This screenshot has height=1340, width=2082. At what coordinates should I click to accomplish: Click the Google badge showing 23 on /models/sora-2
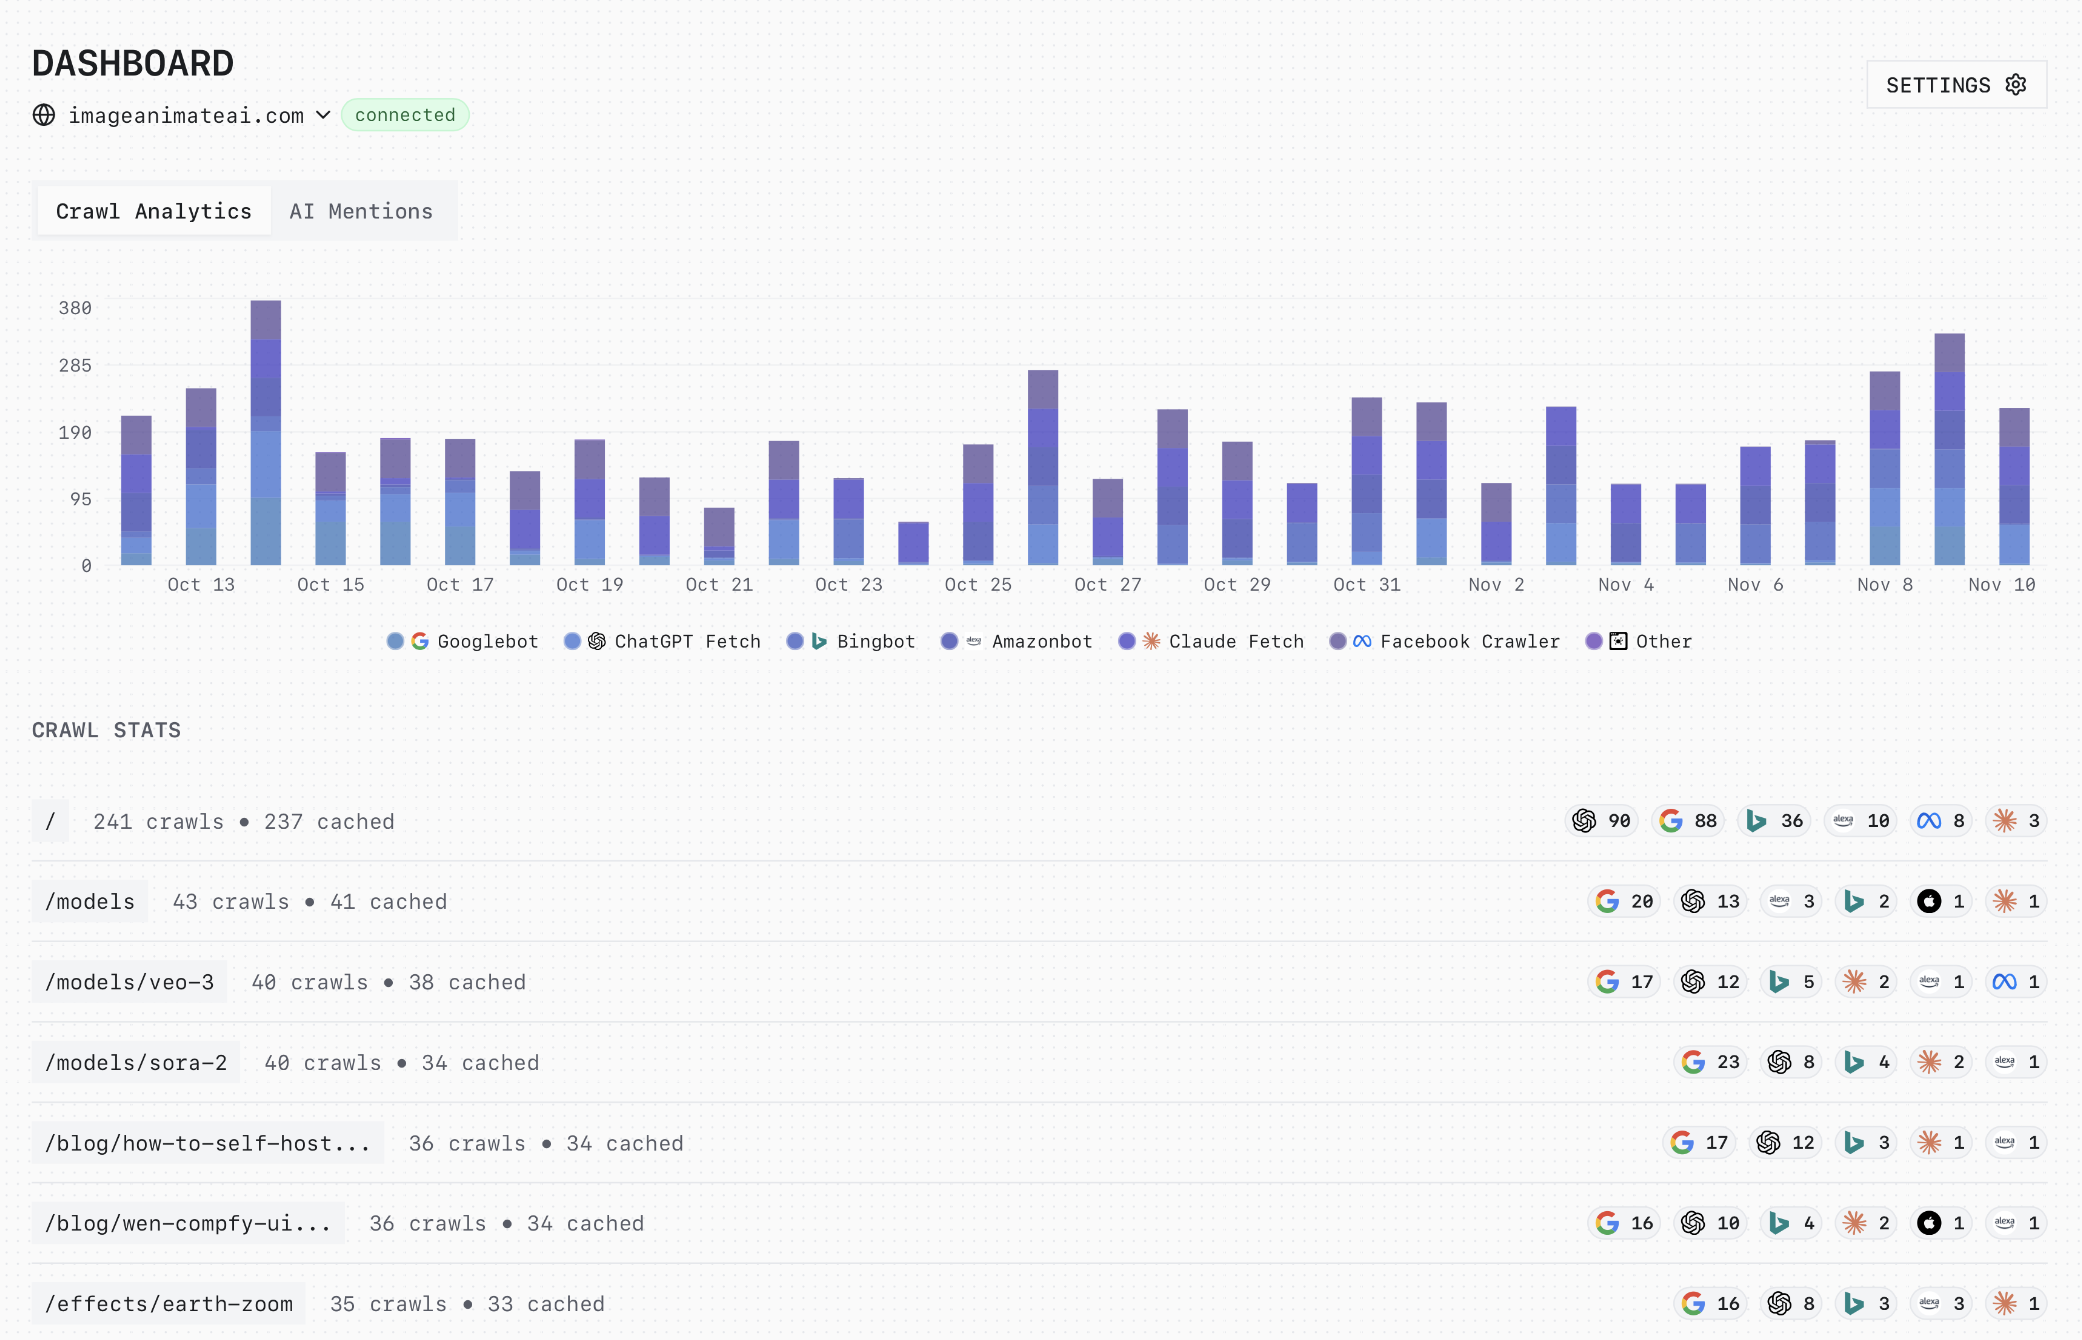coord(1710,1062)
